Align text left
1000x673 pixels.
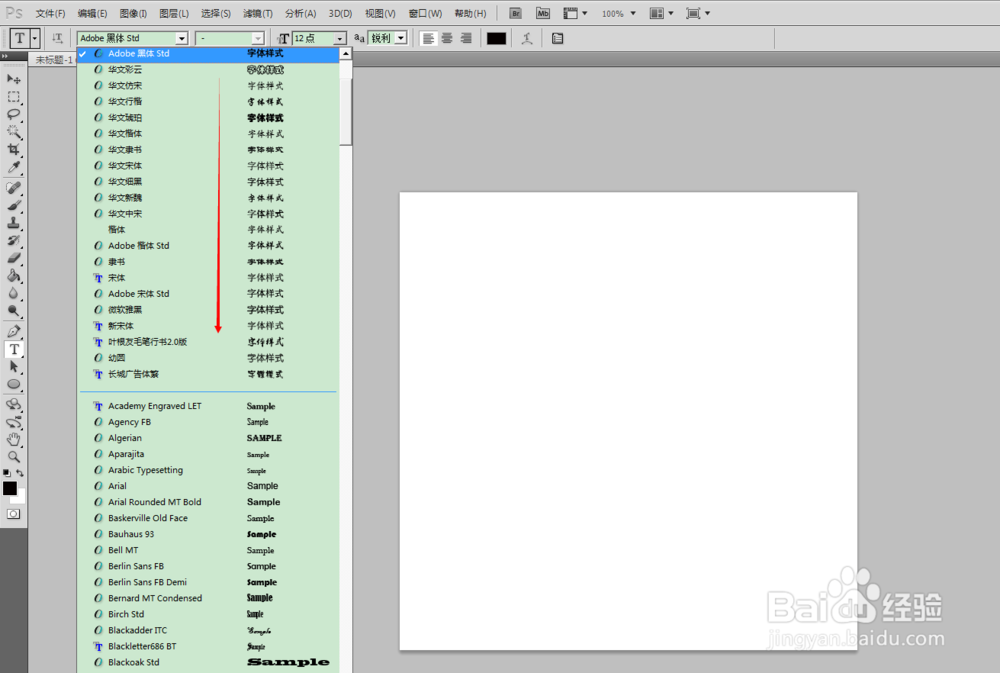pos(429,38)
